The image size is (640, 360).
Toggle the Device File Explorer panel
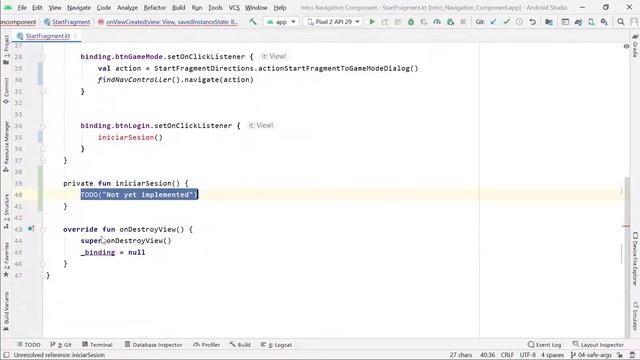(635, 259)
